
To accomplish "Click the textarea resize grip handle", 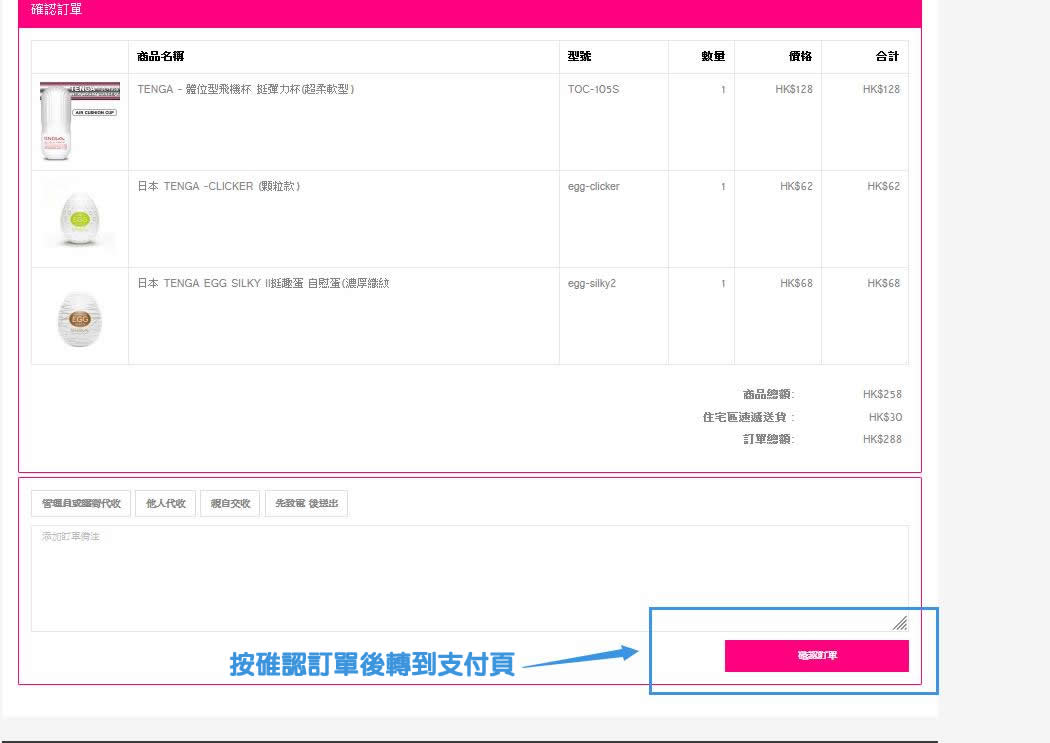I will 900,623.
